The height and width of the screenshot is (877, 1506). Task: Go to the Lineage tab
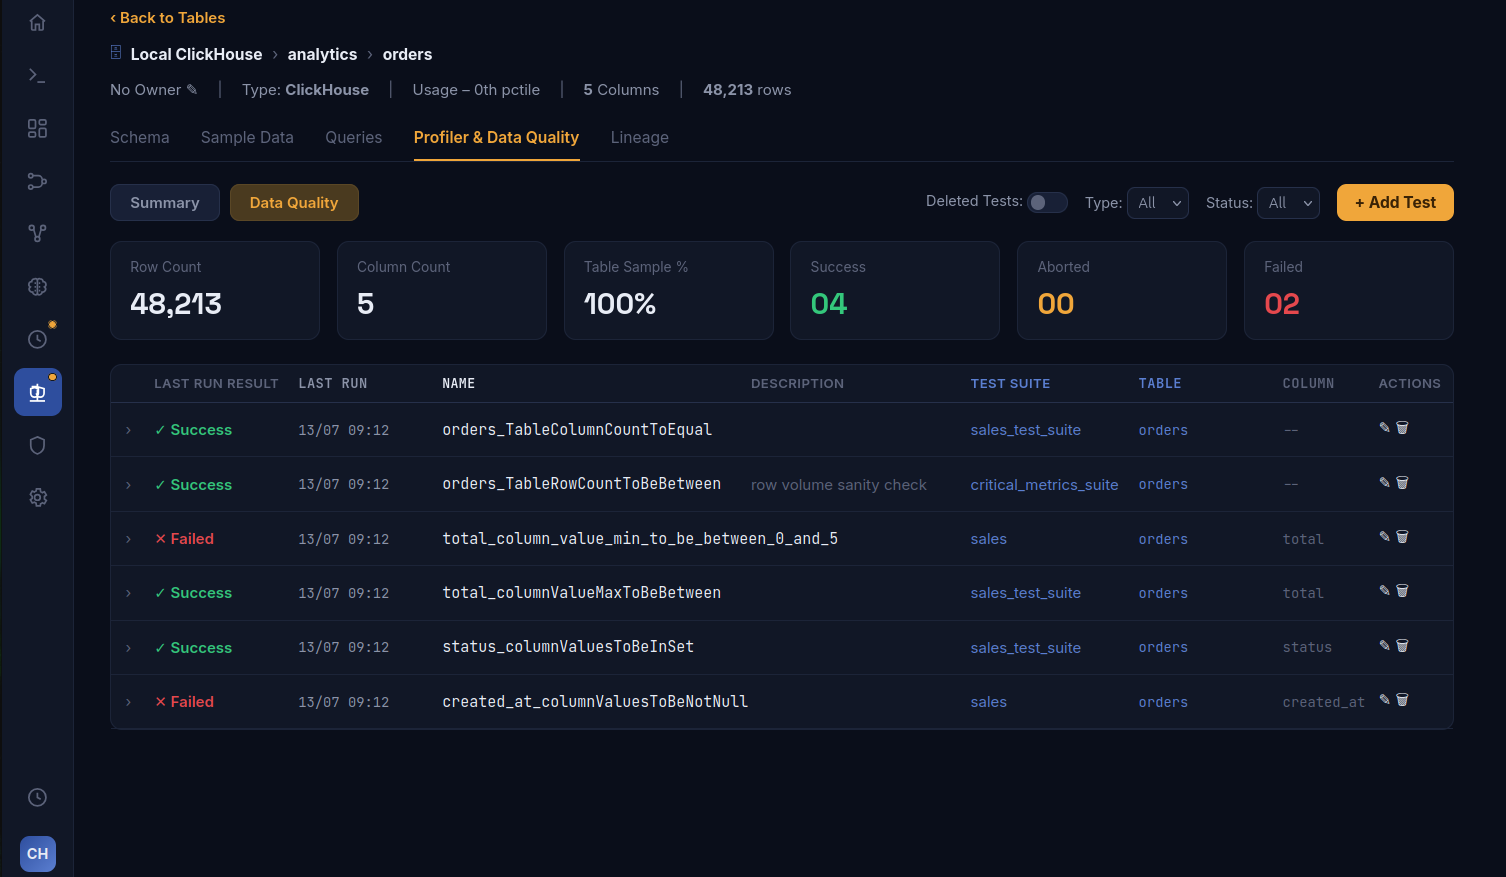640,138
